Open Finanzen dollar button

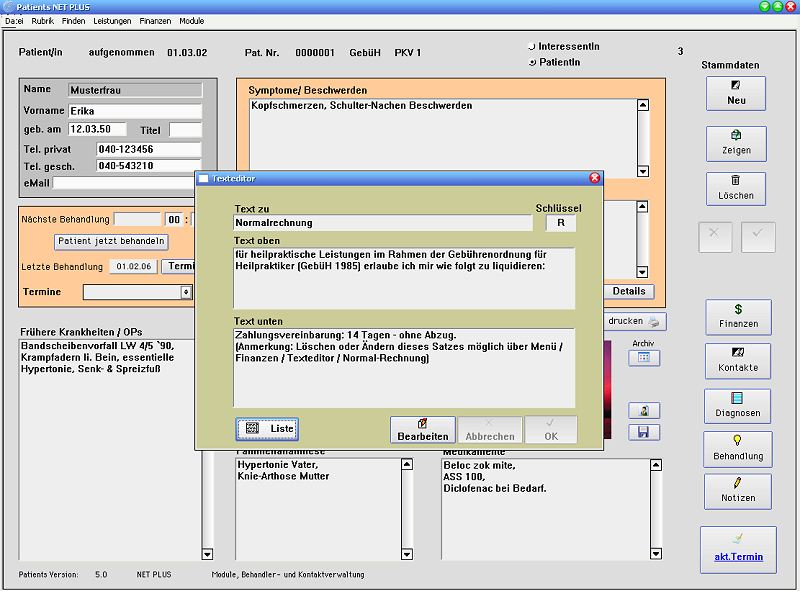point(738,316)
